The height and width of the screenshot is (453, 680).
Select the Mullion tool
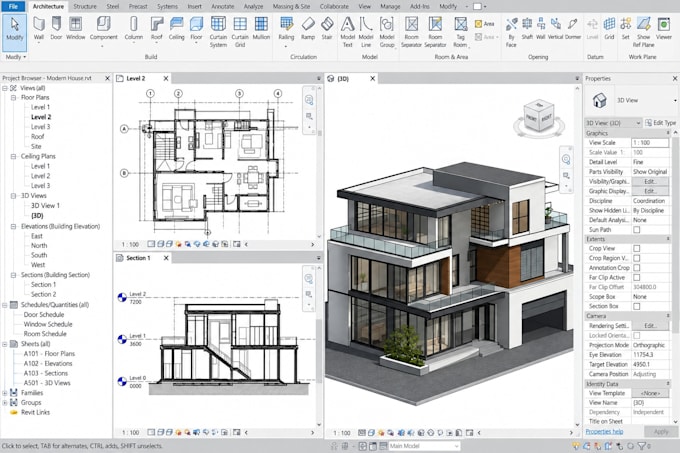[x=261, y=29]
